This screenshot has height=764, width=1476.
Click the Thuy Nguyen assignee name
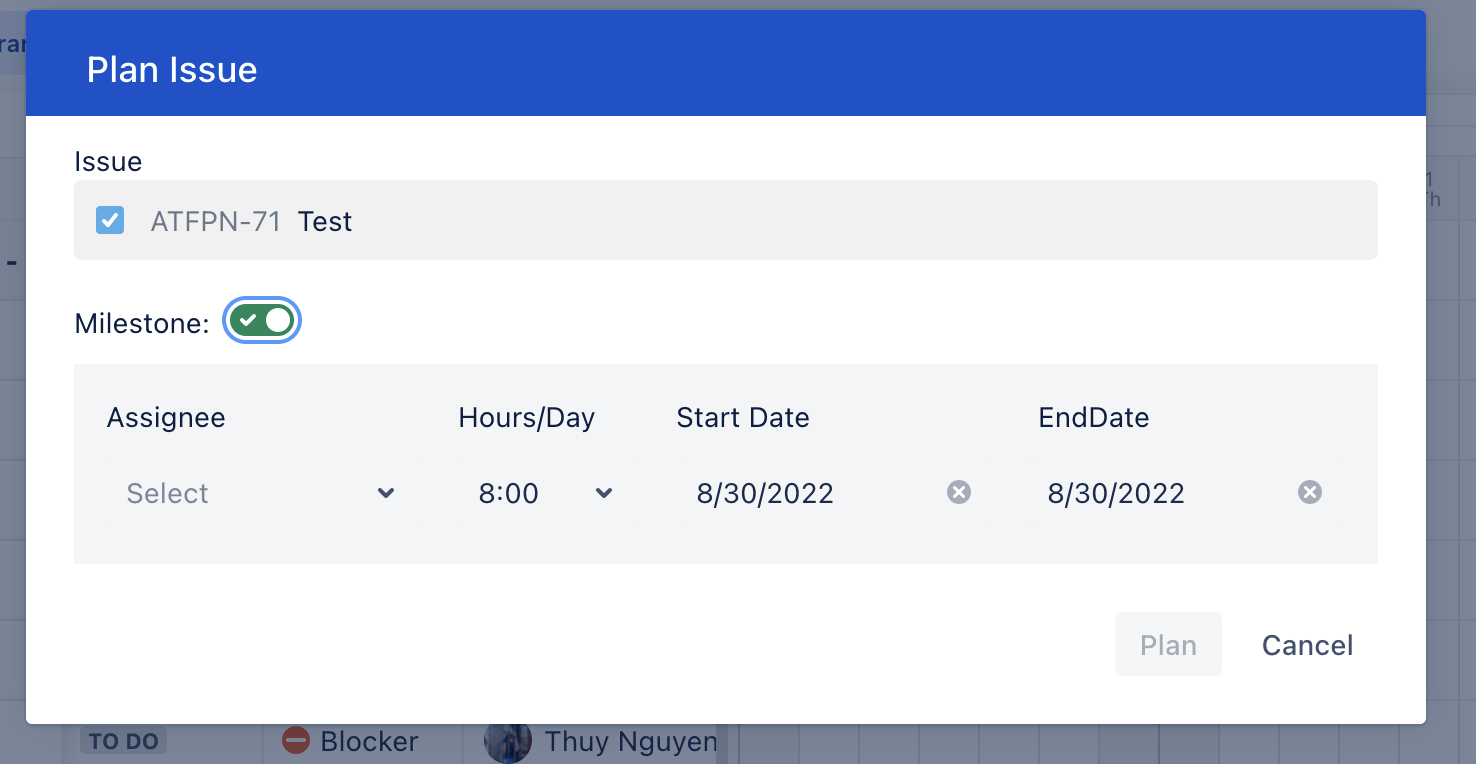[x=631, y=741]
